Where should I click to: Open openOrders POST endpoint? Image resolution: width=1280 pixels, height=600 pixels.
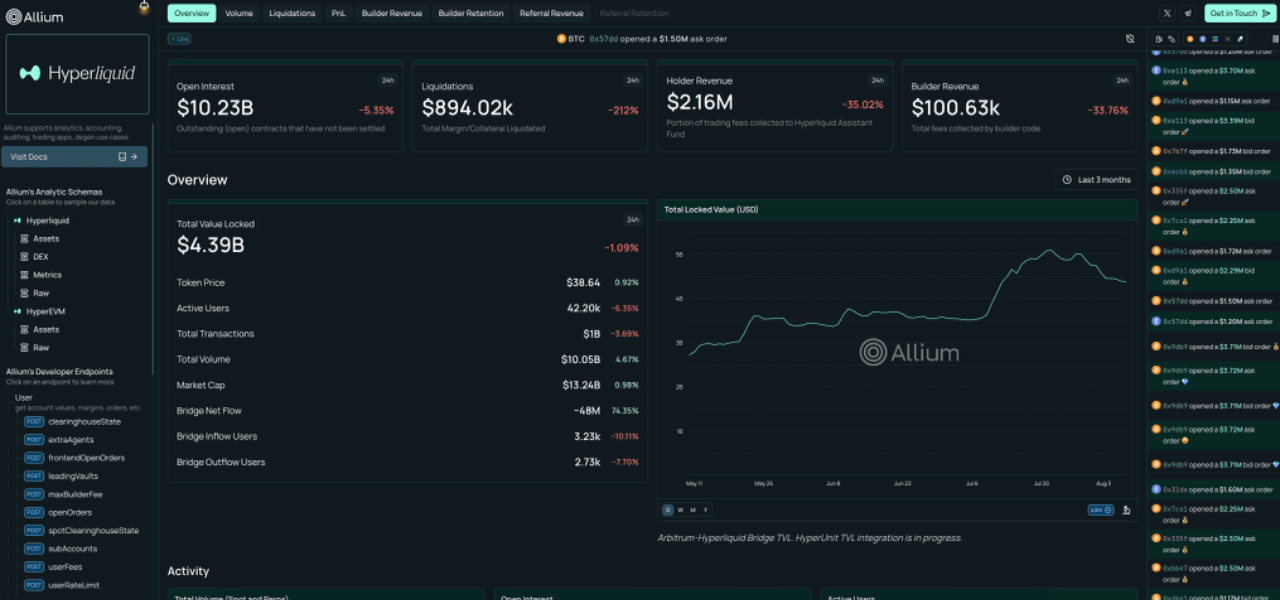click(x=70, y=512)
